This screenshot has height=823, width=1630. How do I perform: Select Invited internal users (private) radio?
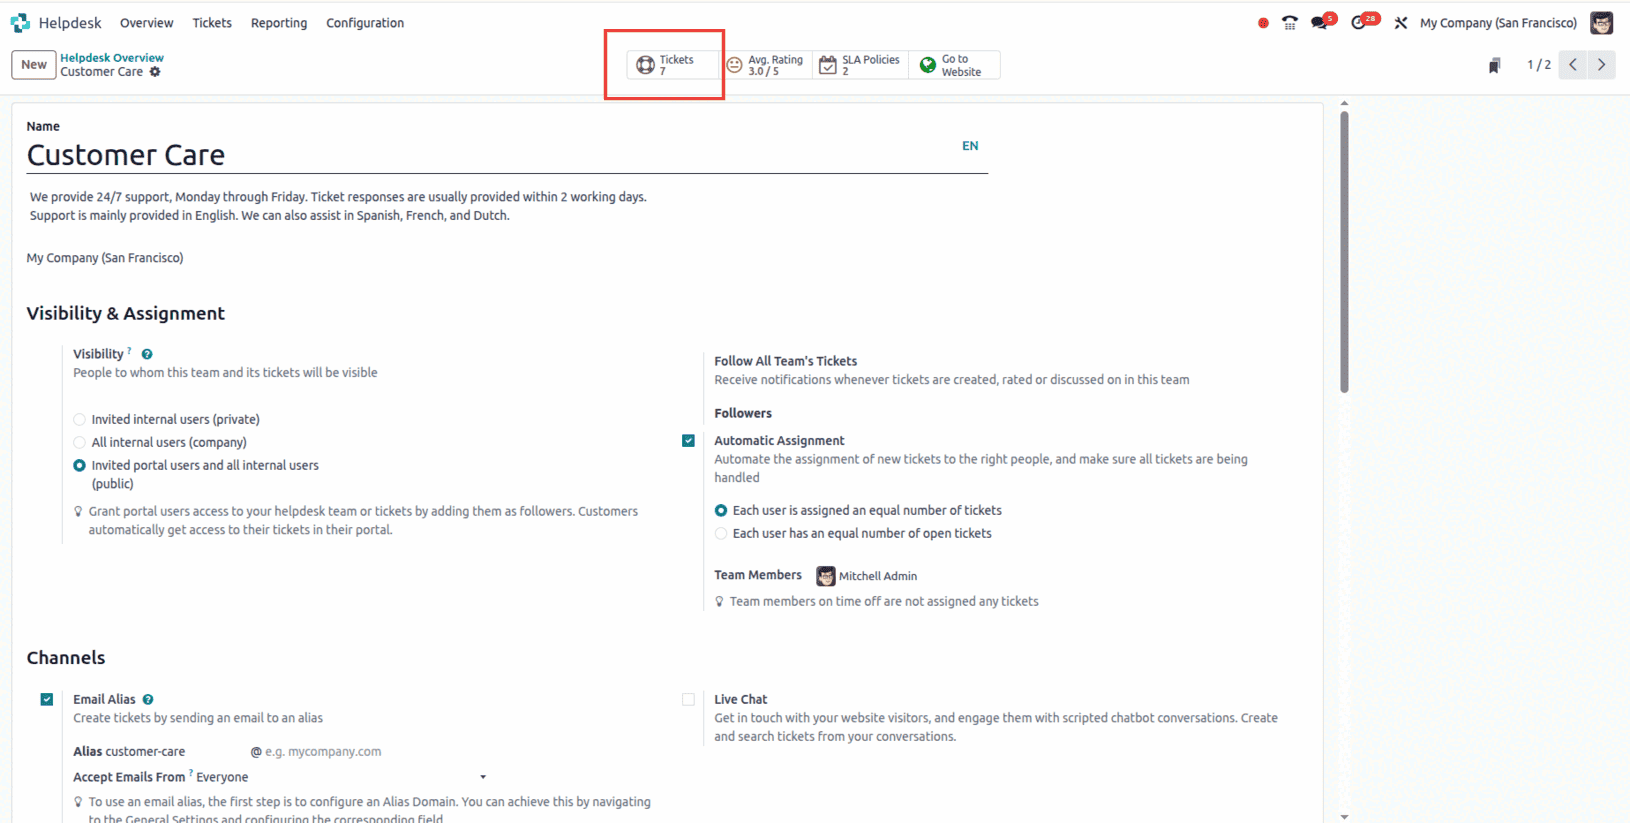tap(80, 420)
